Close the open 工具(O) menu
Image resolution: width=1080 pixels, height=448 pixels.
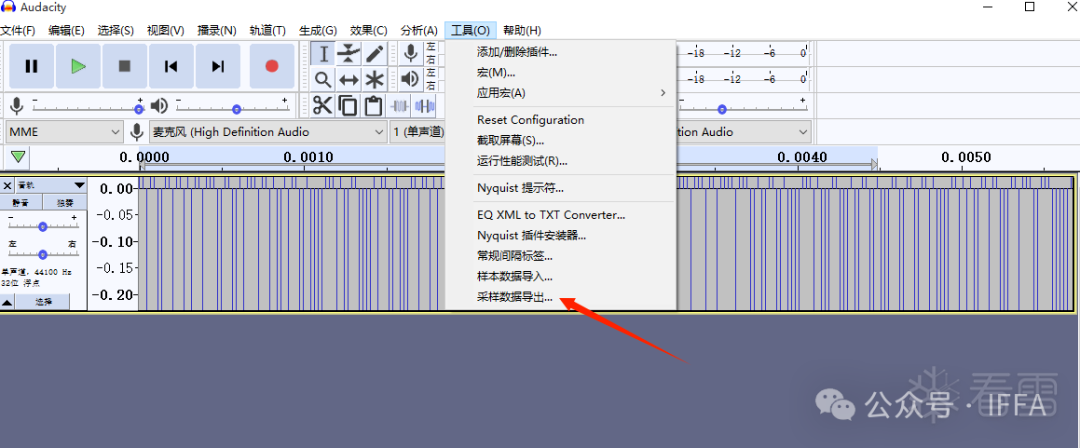(470, 30)
